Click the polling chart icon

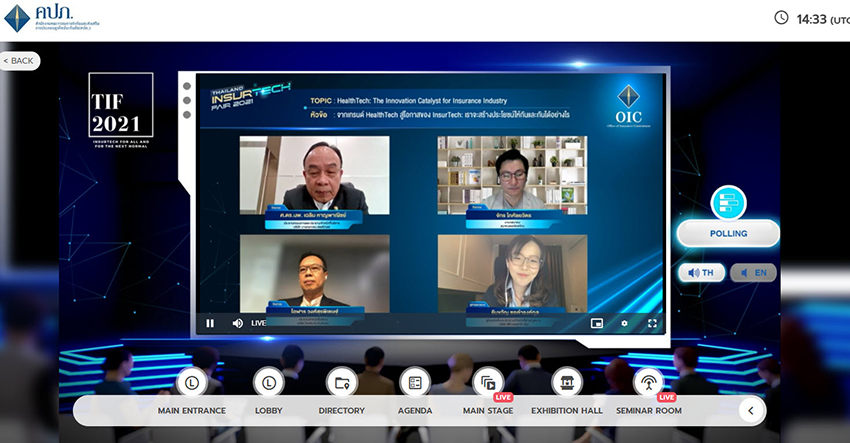click(728, 202)
